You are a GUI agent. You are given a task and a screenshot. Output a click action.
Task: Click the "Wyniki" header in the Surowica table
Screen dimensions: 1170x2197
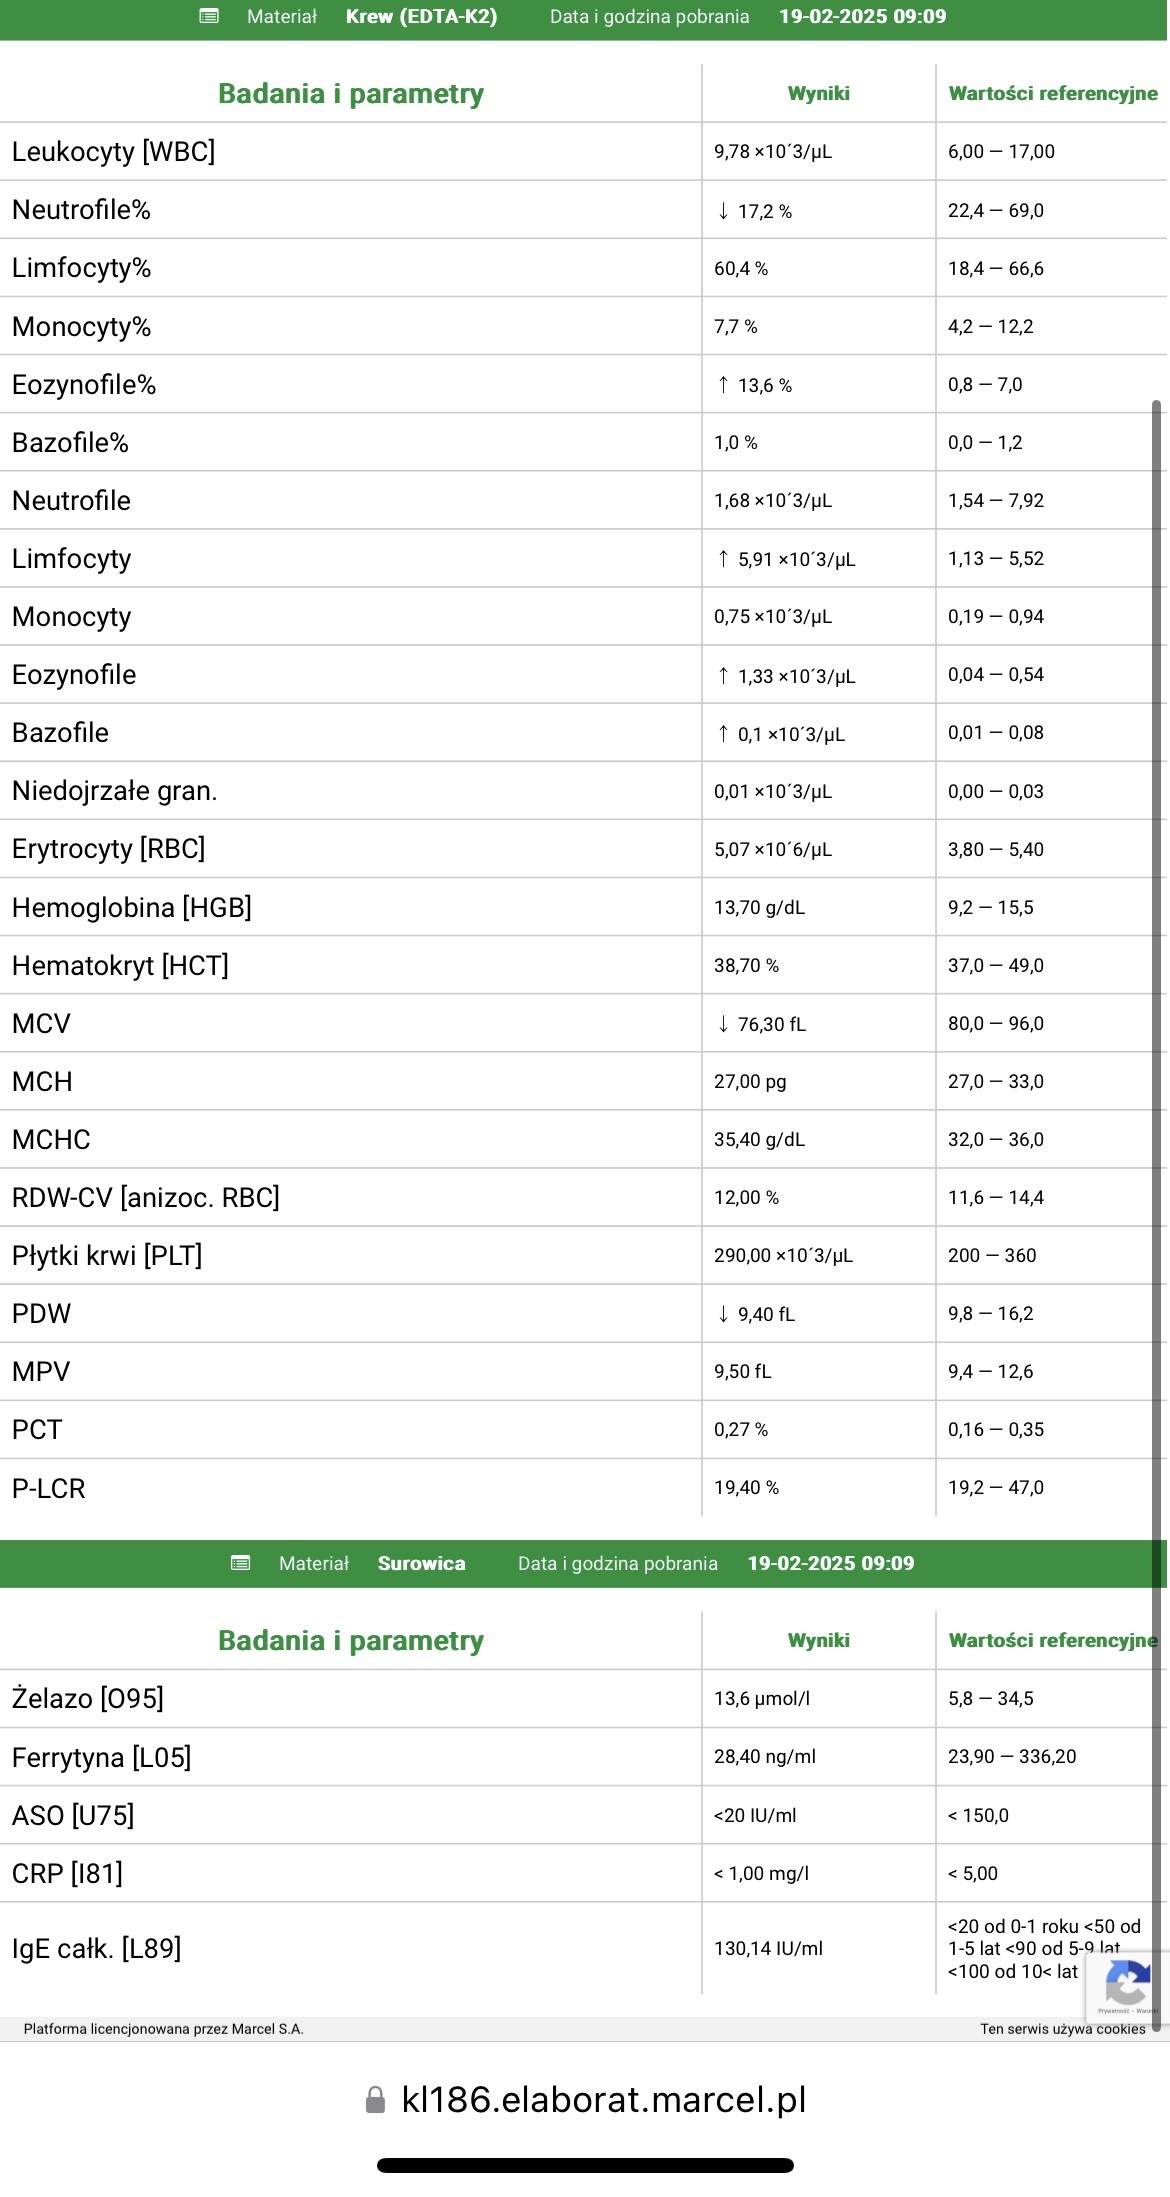click(818, 1640)
